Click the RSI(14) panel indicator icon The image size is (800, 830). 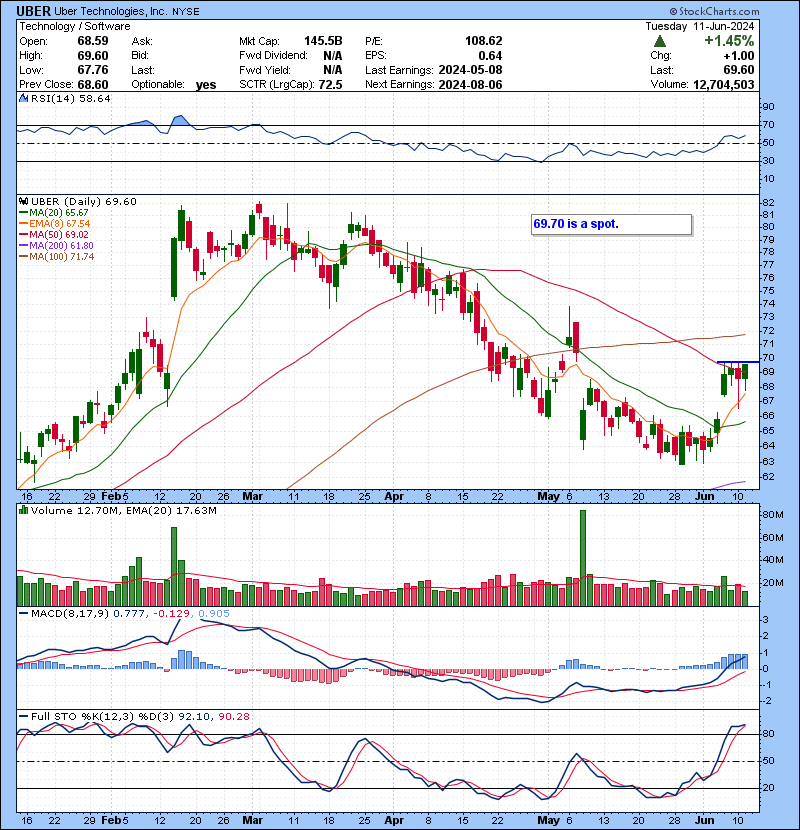coord(23,98)
